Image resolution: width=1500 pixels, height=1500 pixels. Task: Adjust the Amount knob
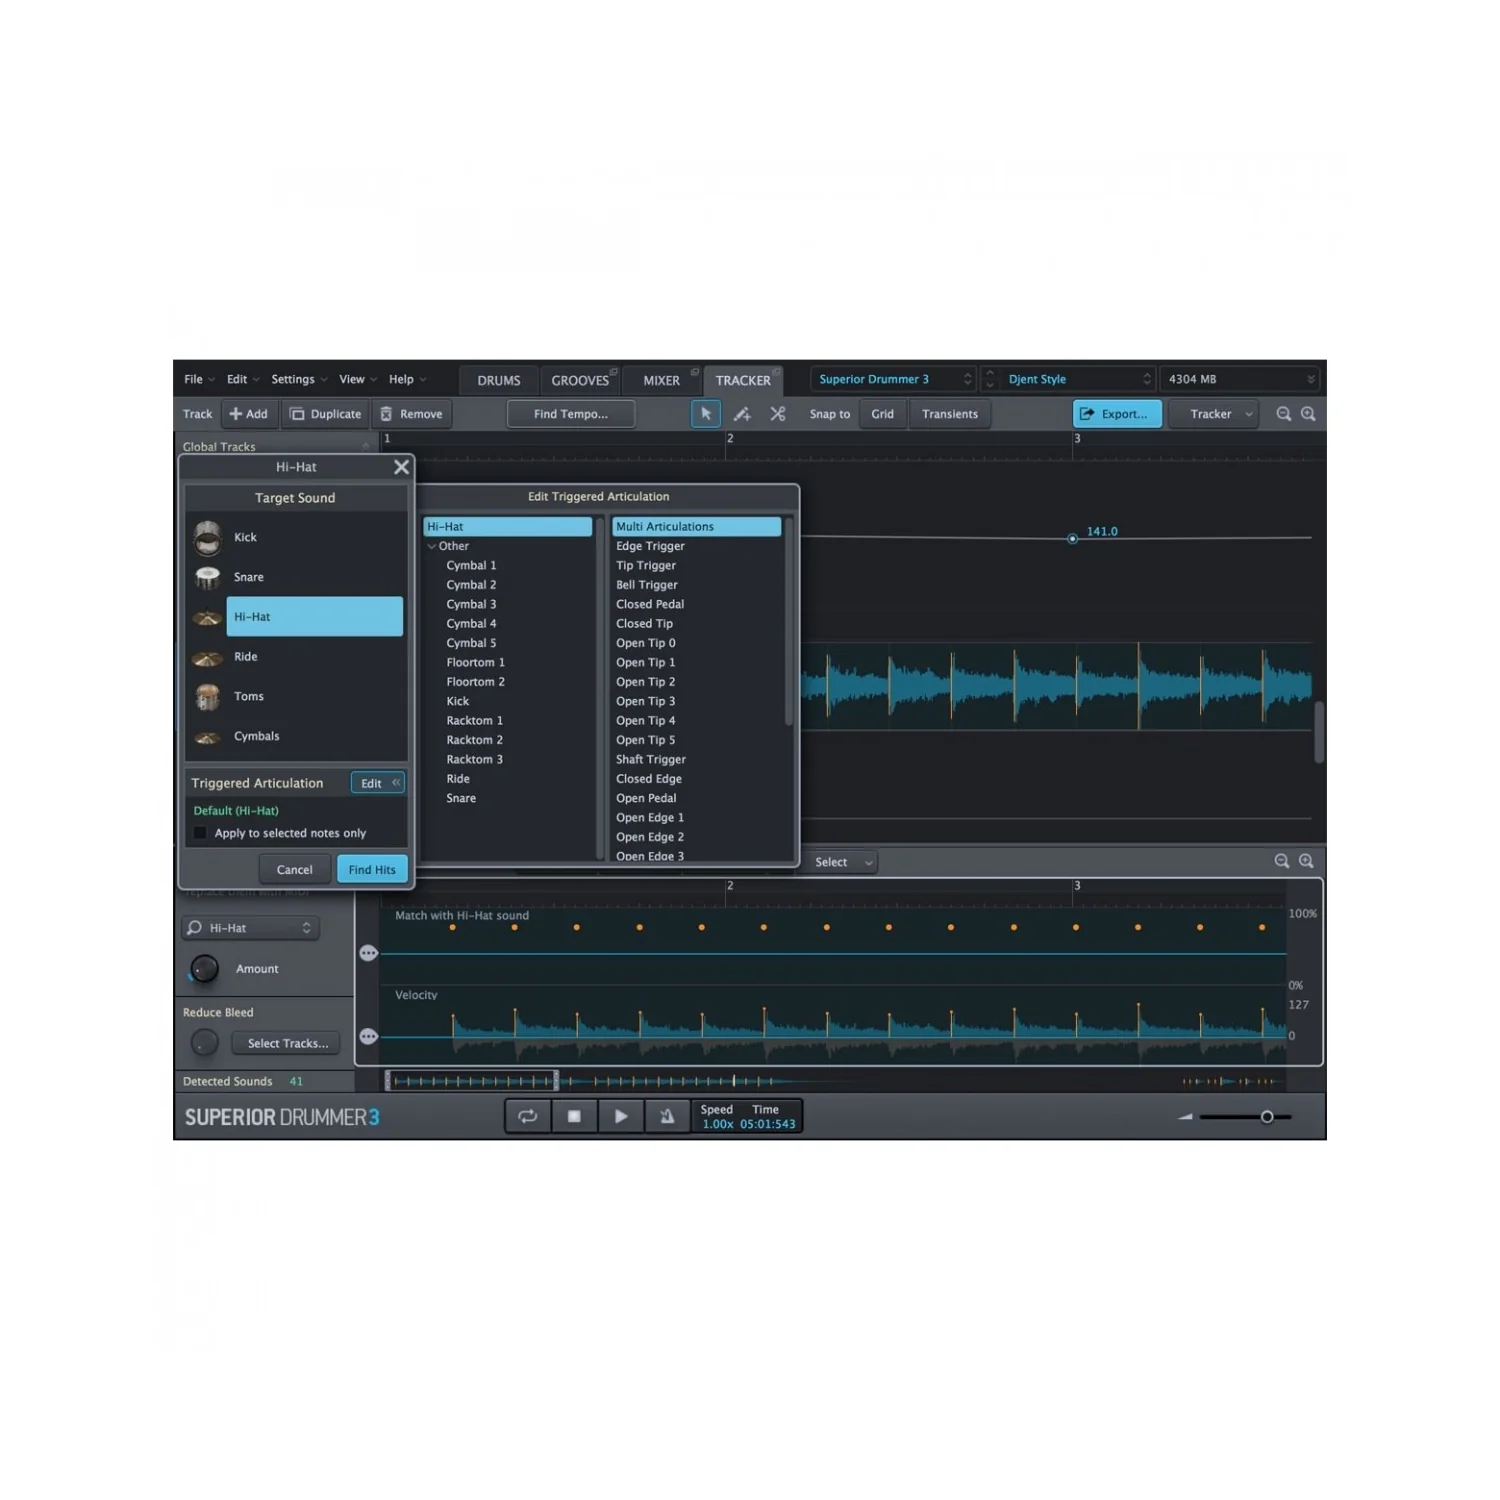(x=204, y=968)
